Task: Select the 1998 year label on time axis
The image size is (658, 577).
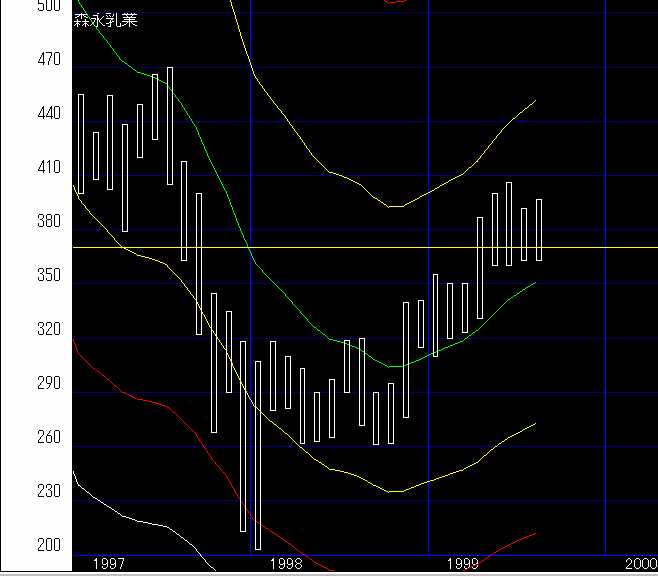Action: pyautogui.click(x=285, y=565)
